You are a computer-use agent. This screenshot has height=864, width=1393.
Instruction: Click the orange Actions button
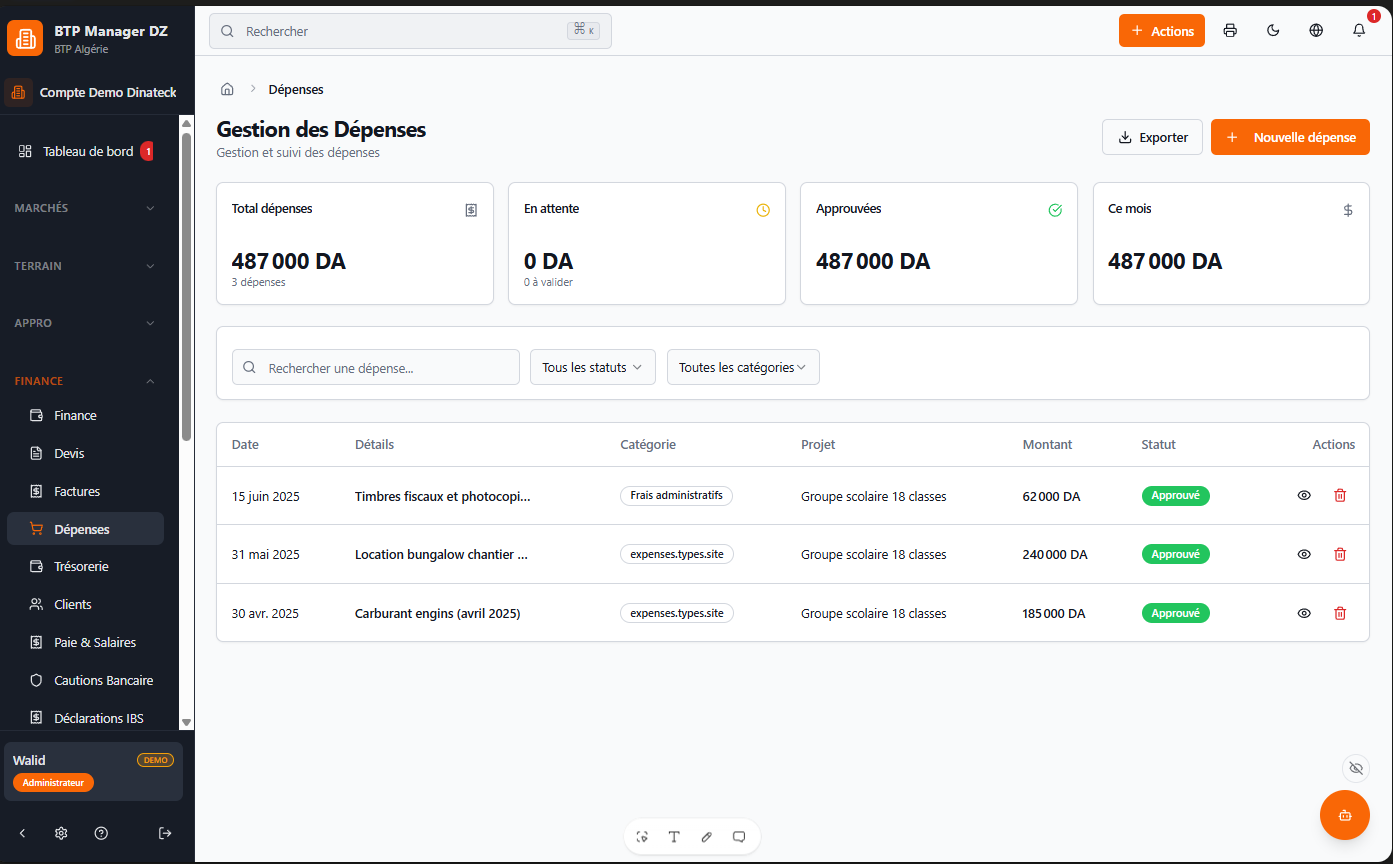(1162, 31)
